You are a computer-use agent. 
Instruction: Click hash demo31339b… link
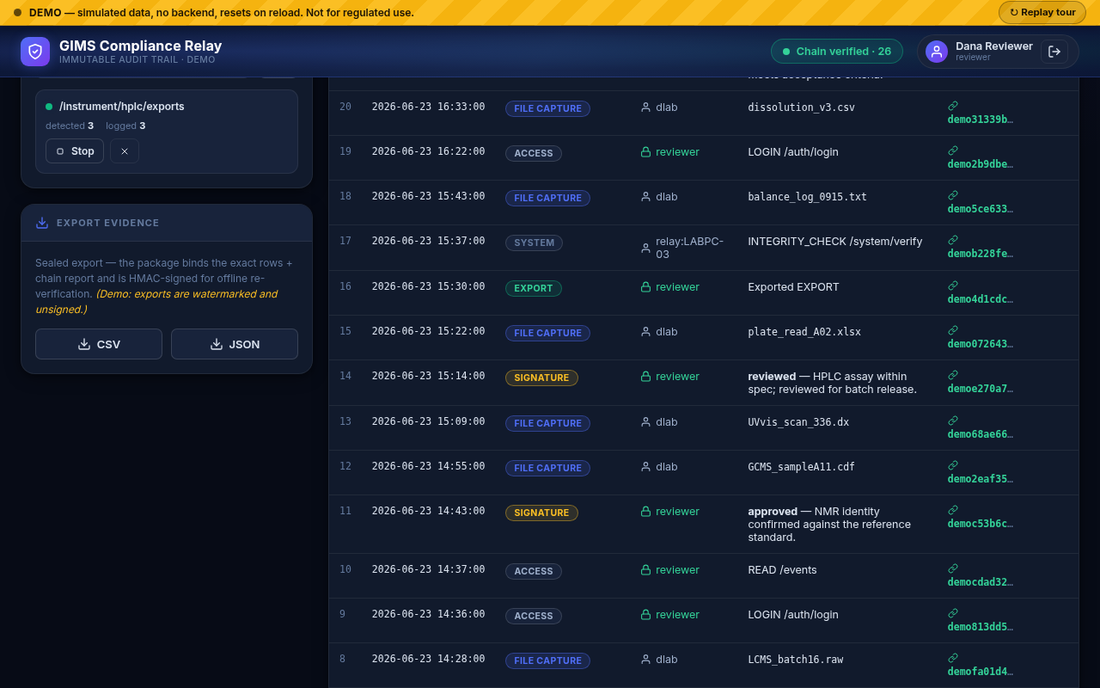(980, 119)
